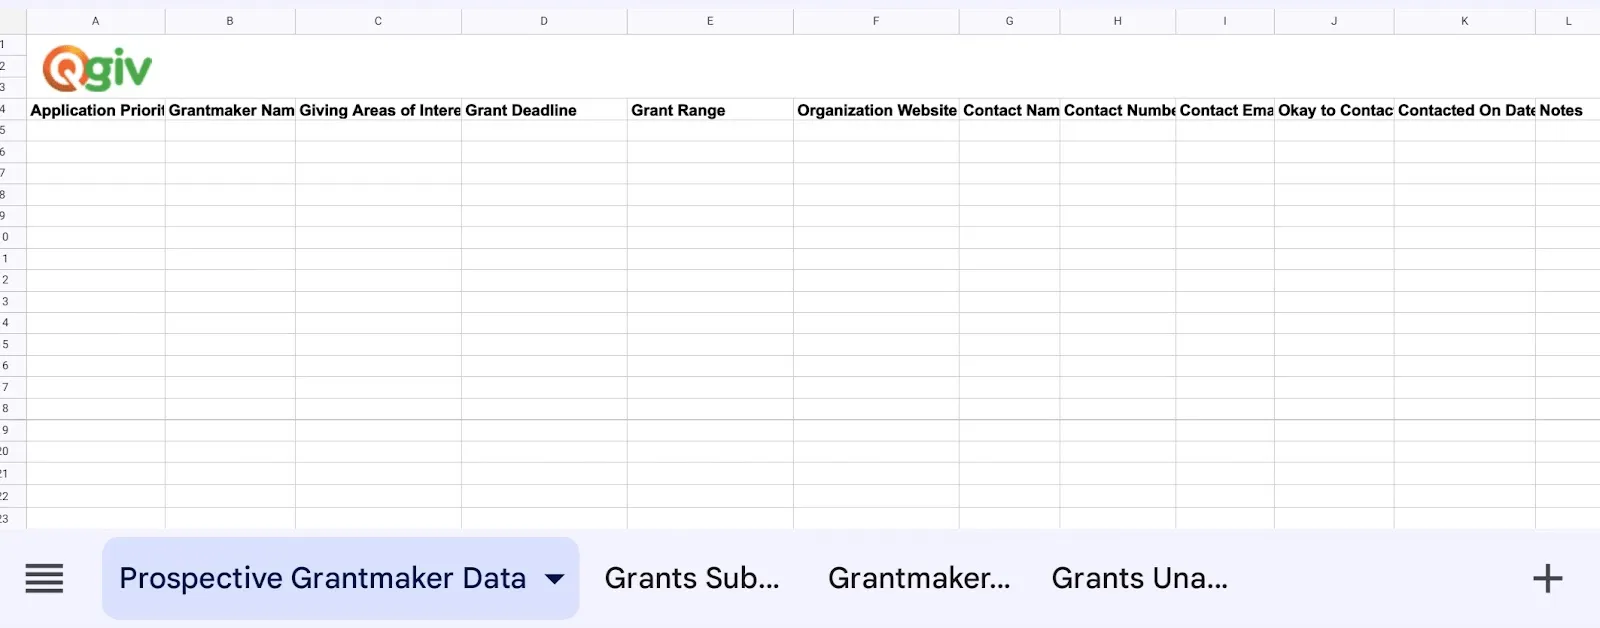Open the all sheets list icon

coord(44,578)
